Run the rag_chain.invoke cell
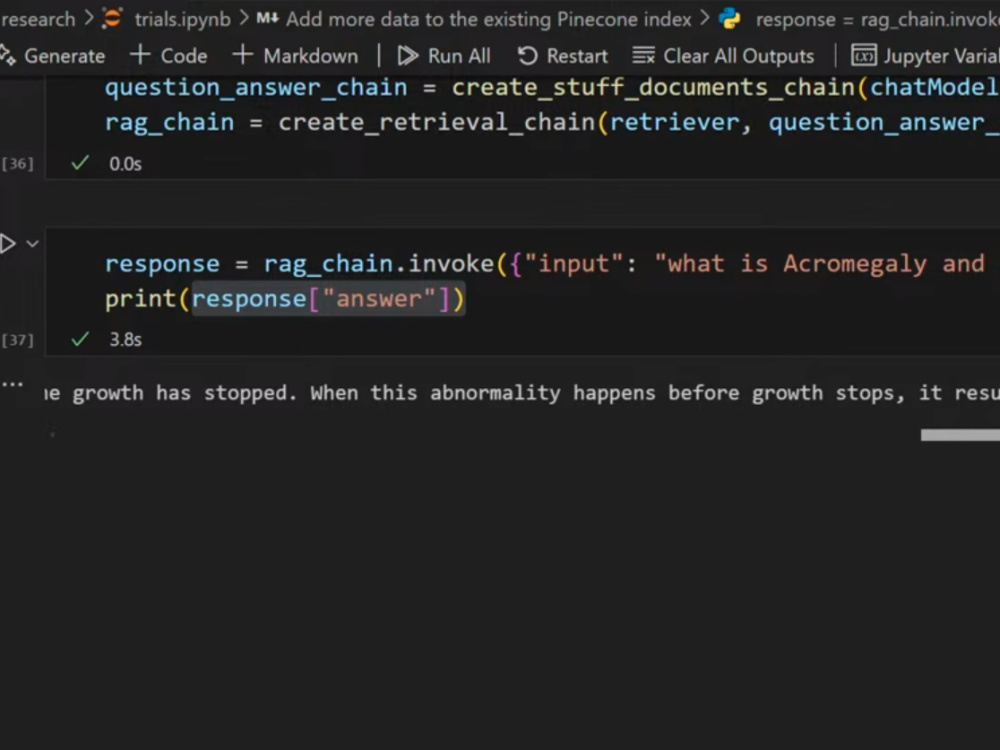The image size is (1000, 750). [x=8, y=244]
